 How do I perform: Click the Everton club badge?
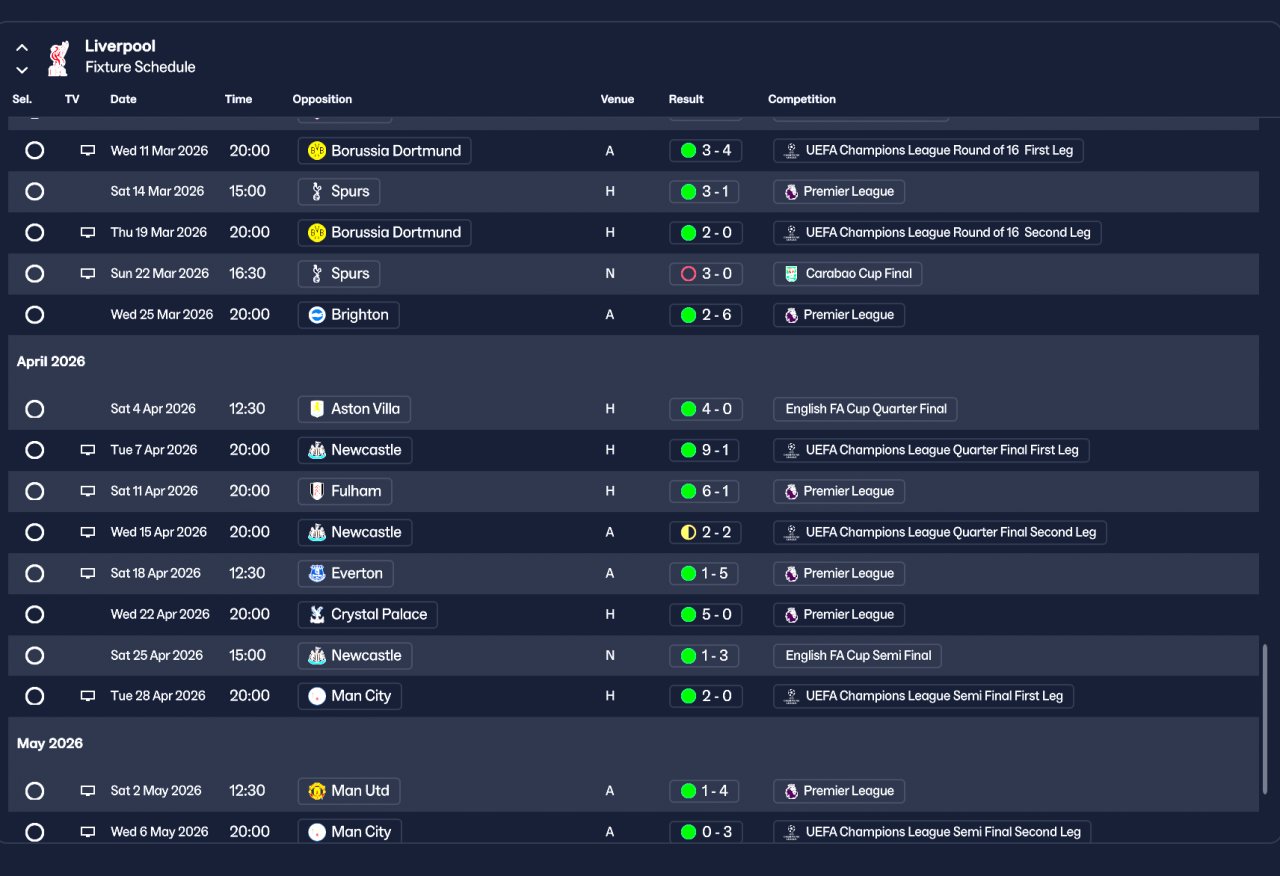pos(317,574)
